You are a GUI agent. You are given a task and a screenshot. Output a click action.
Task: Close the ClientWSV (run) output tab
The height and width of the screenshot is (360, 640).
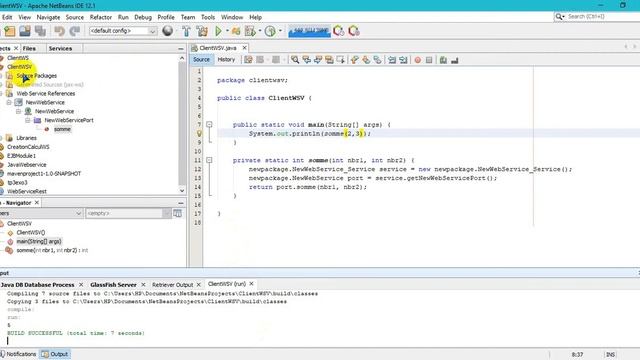coord(251,284)
